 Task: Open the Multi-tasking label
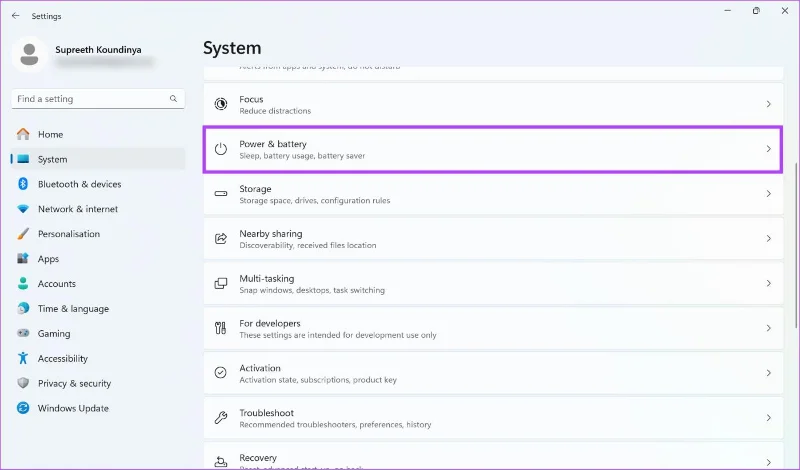click(267, 279)
